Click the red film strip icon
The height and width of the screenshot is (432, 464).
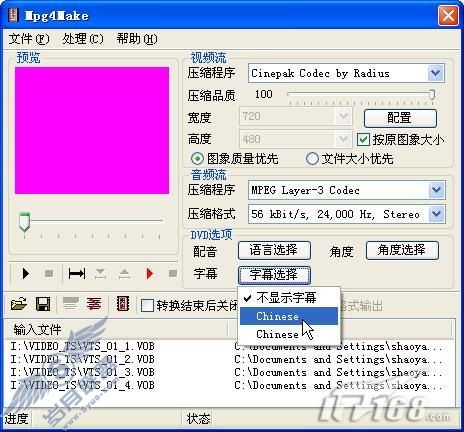(x=123, y=304)
